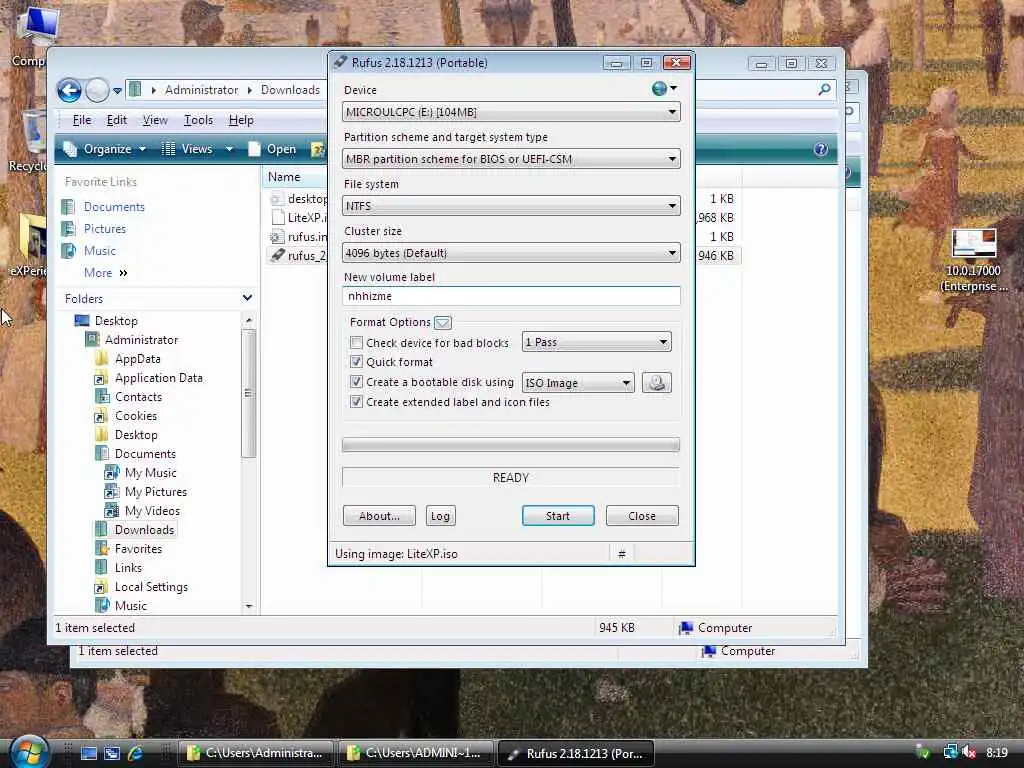Switch to C:\Users\ADMINI~1 taskbar window

(x=417, y=753)
